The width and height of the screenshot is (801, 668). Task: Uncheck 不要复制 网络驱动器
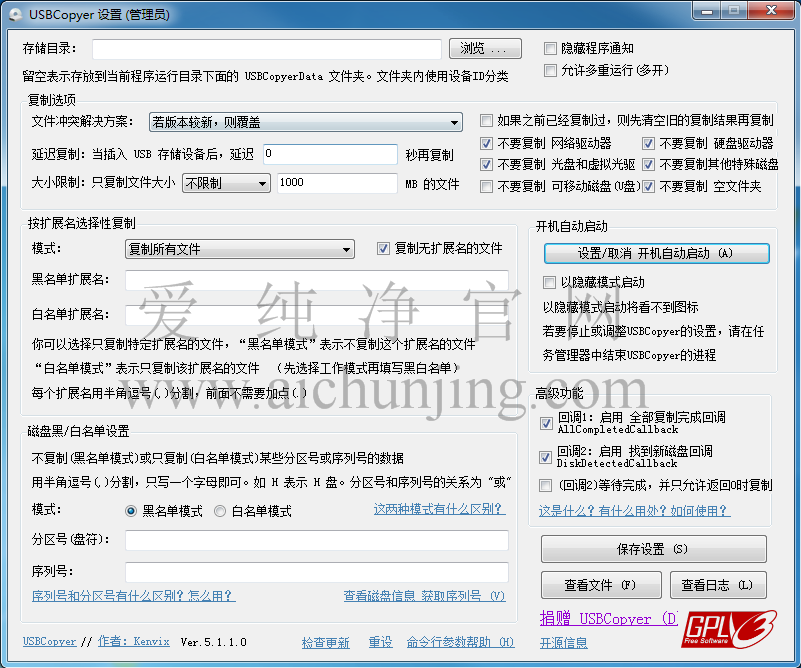coord(486,144)
